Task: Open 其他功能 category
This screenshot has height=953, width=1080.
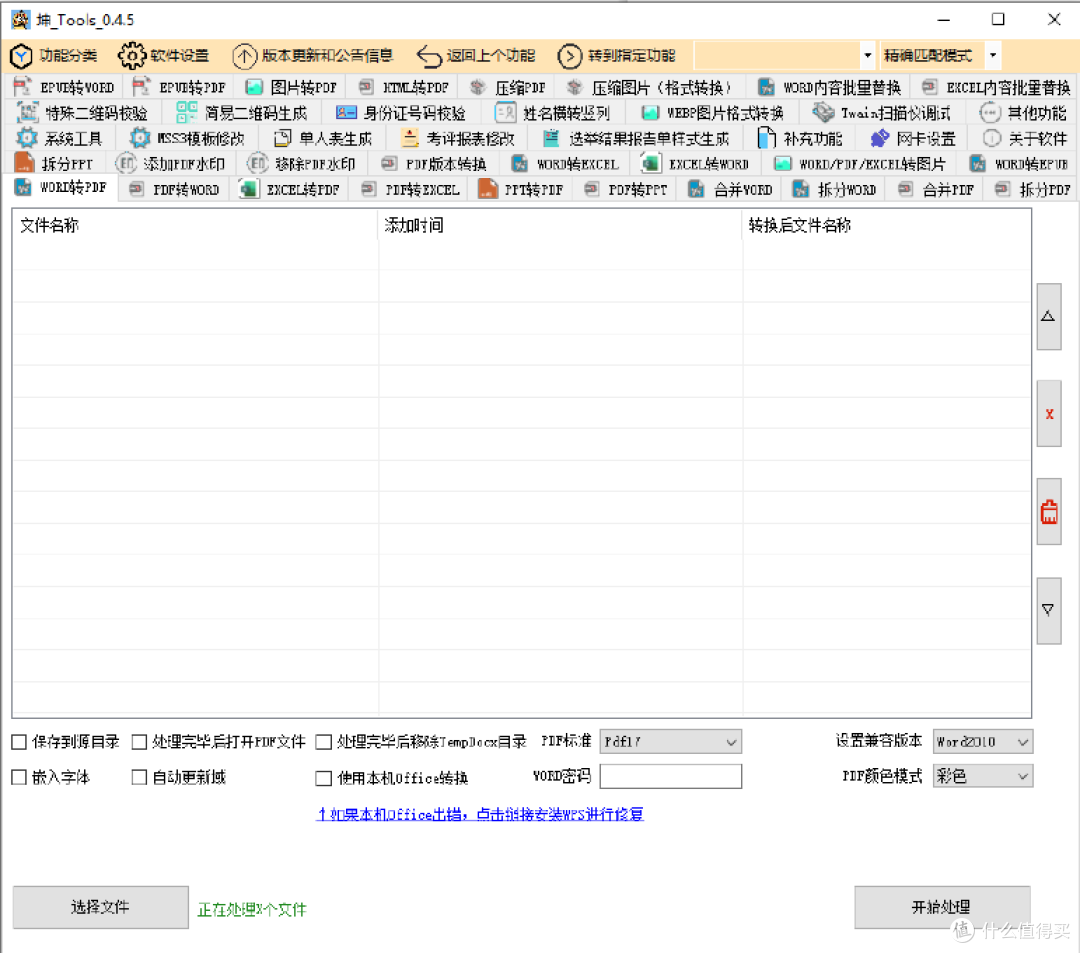Action: click(x=1024, y=113)
